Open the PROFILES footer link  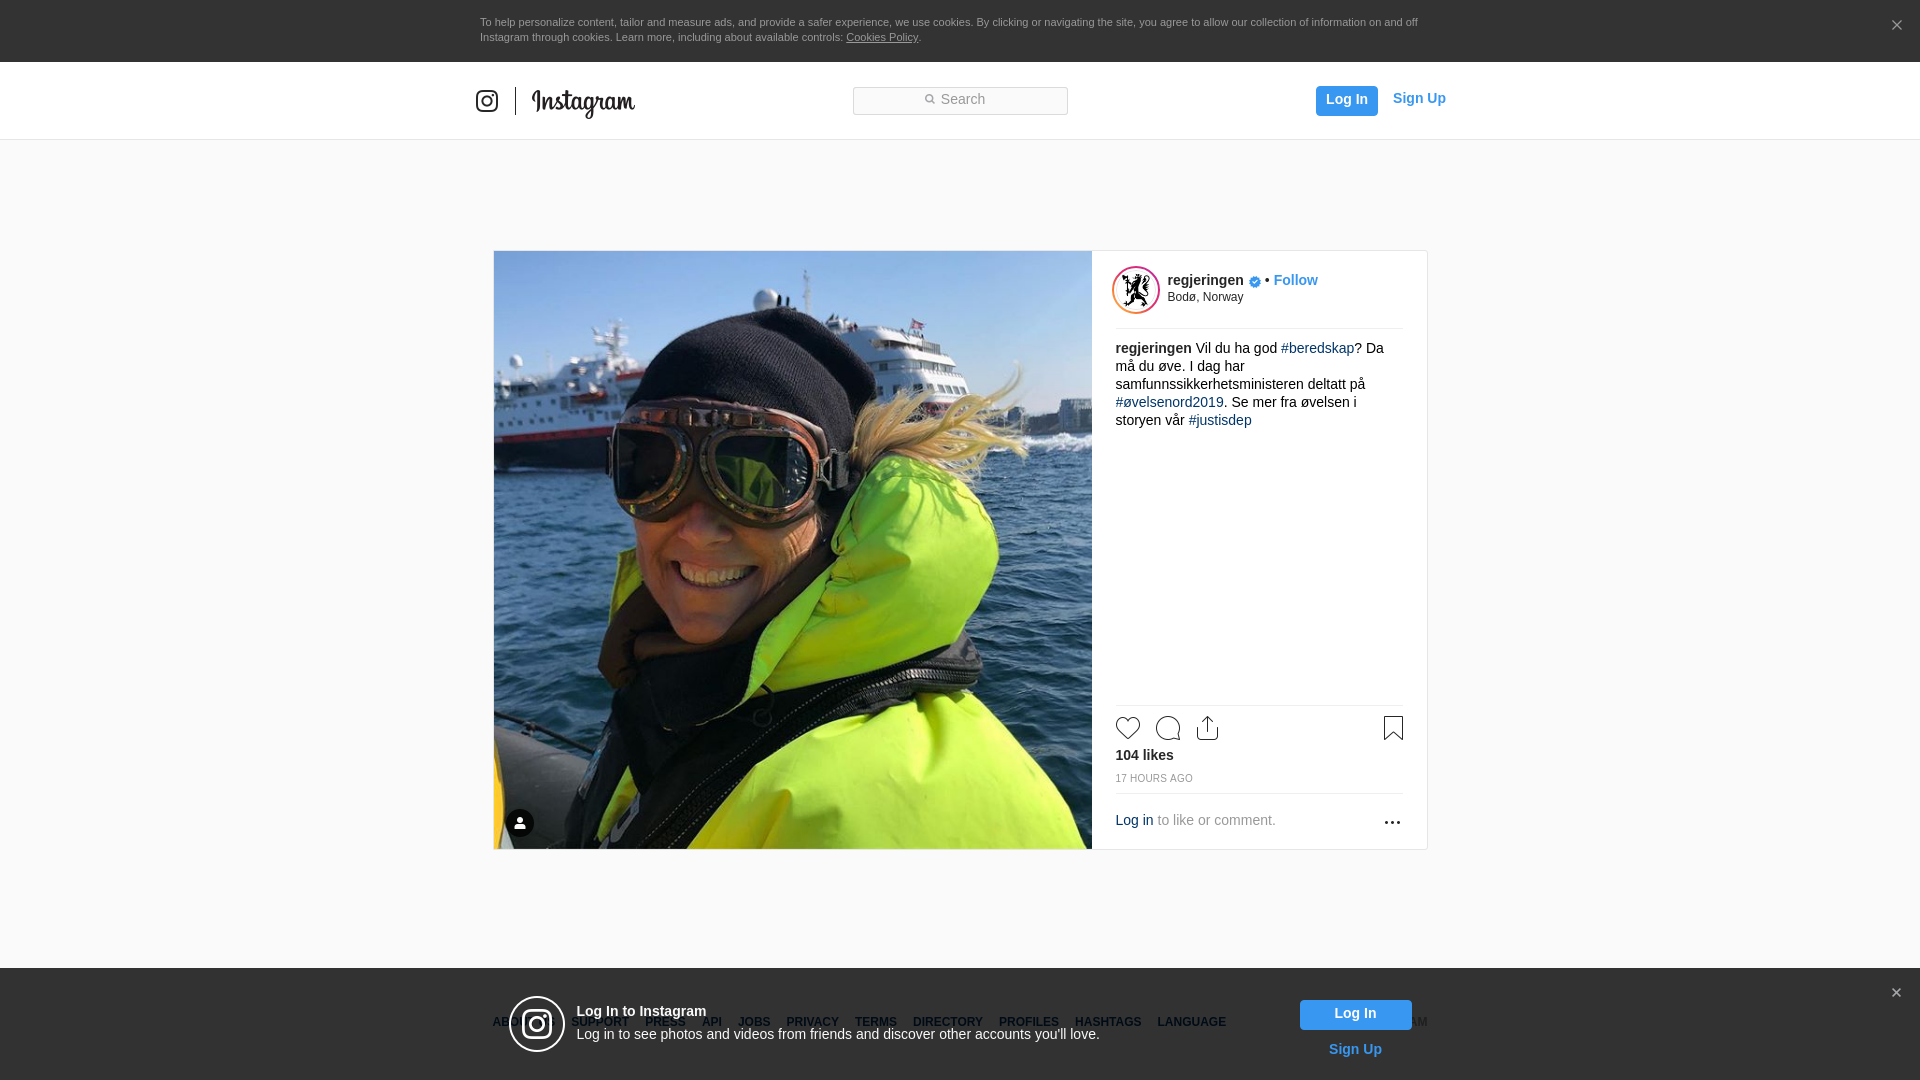pos(1028,1022)
